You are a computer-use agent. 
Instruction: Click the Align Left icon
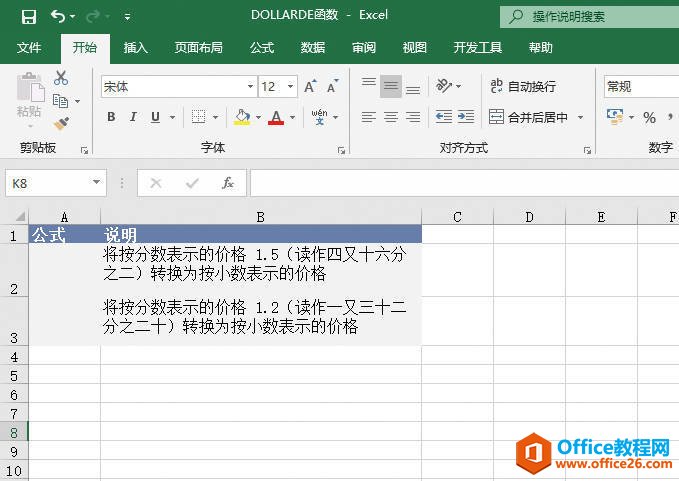point(369,117)
